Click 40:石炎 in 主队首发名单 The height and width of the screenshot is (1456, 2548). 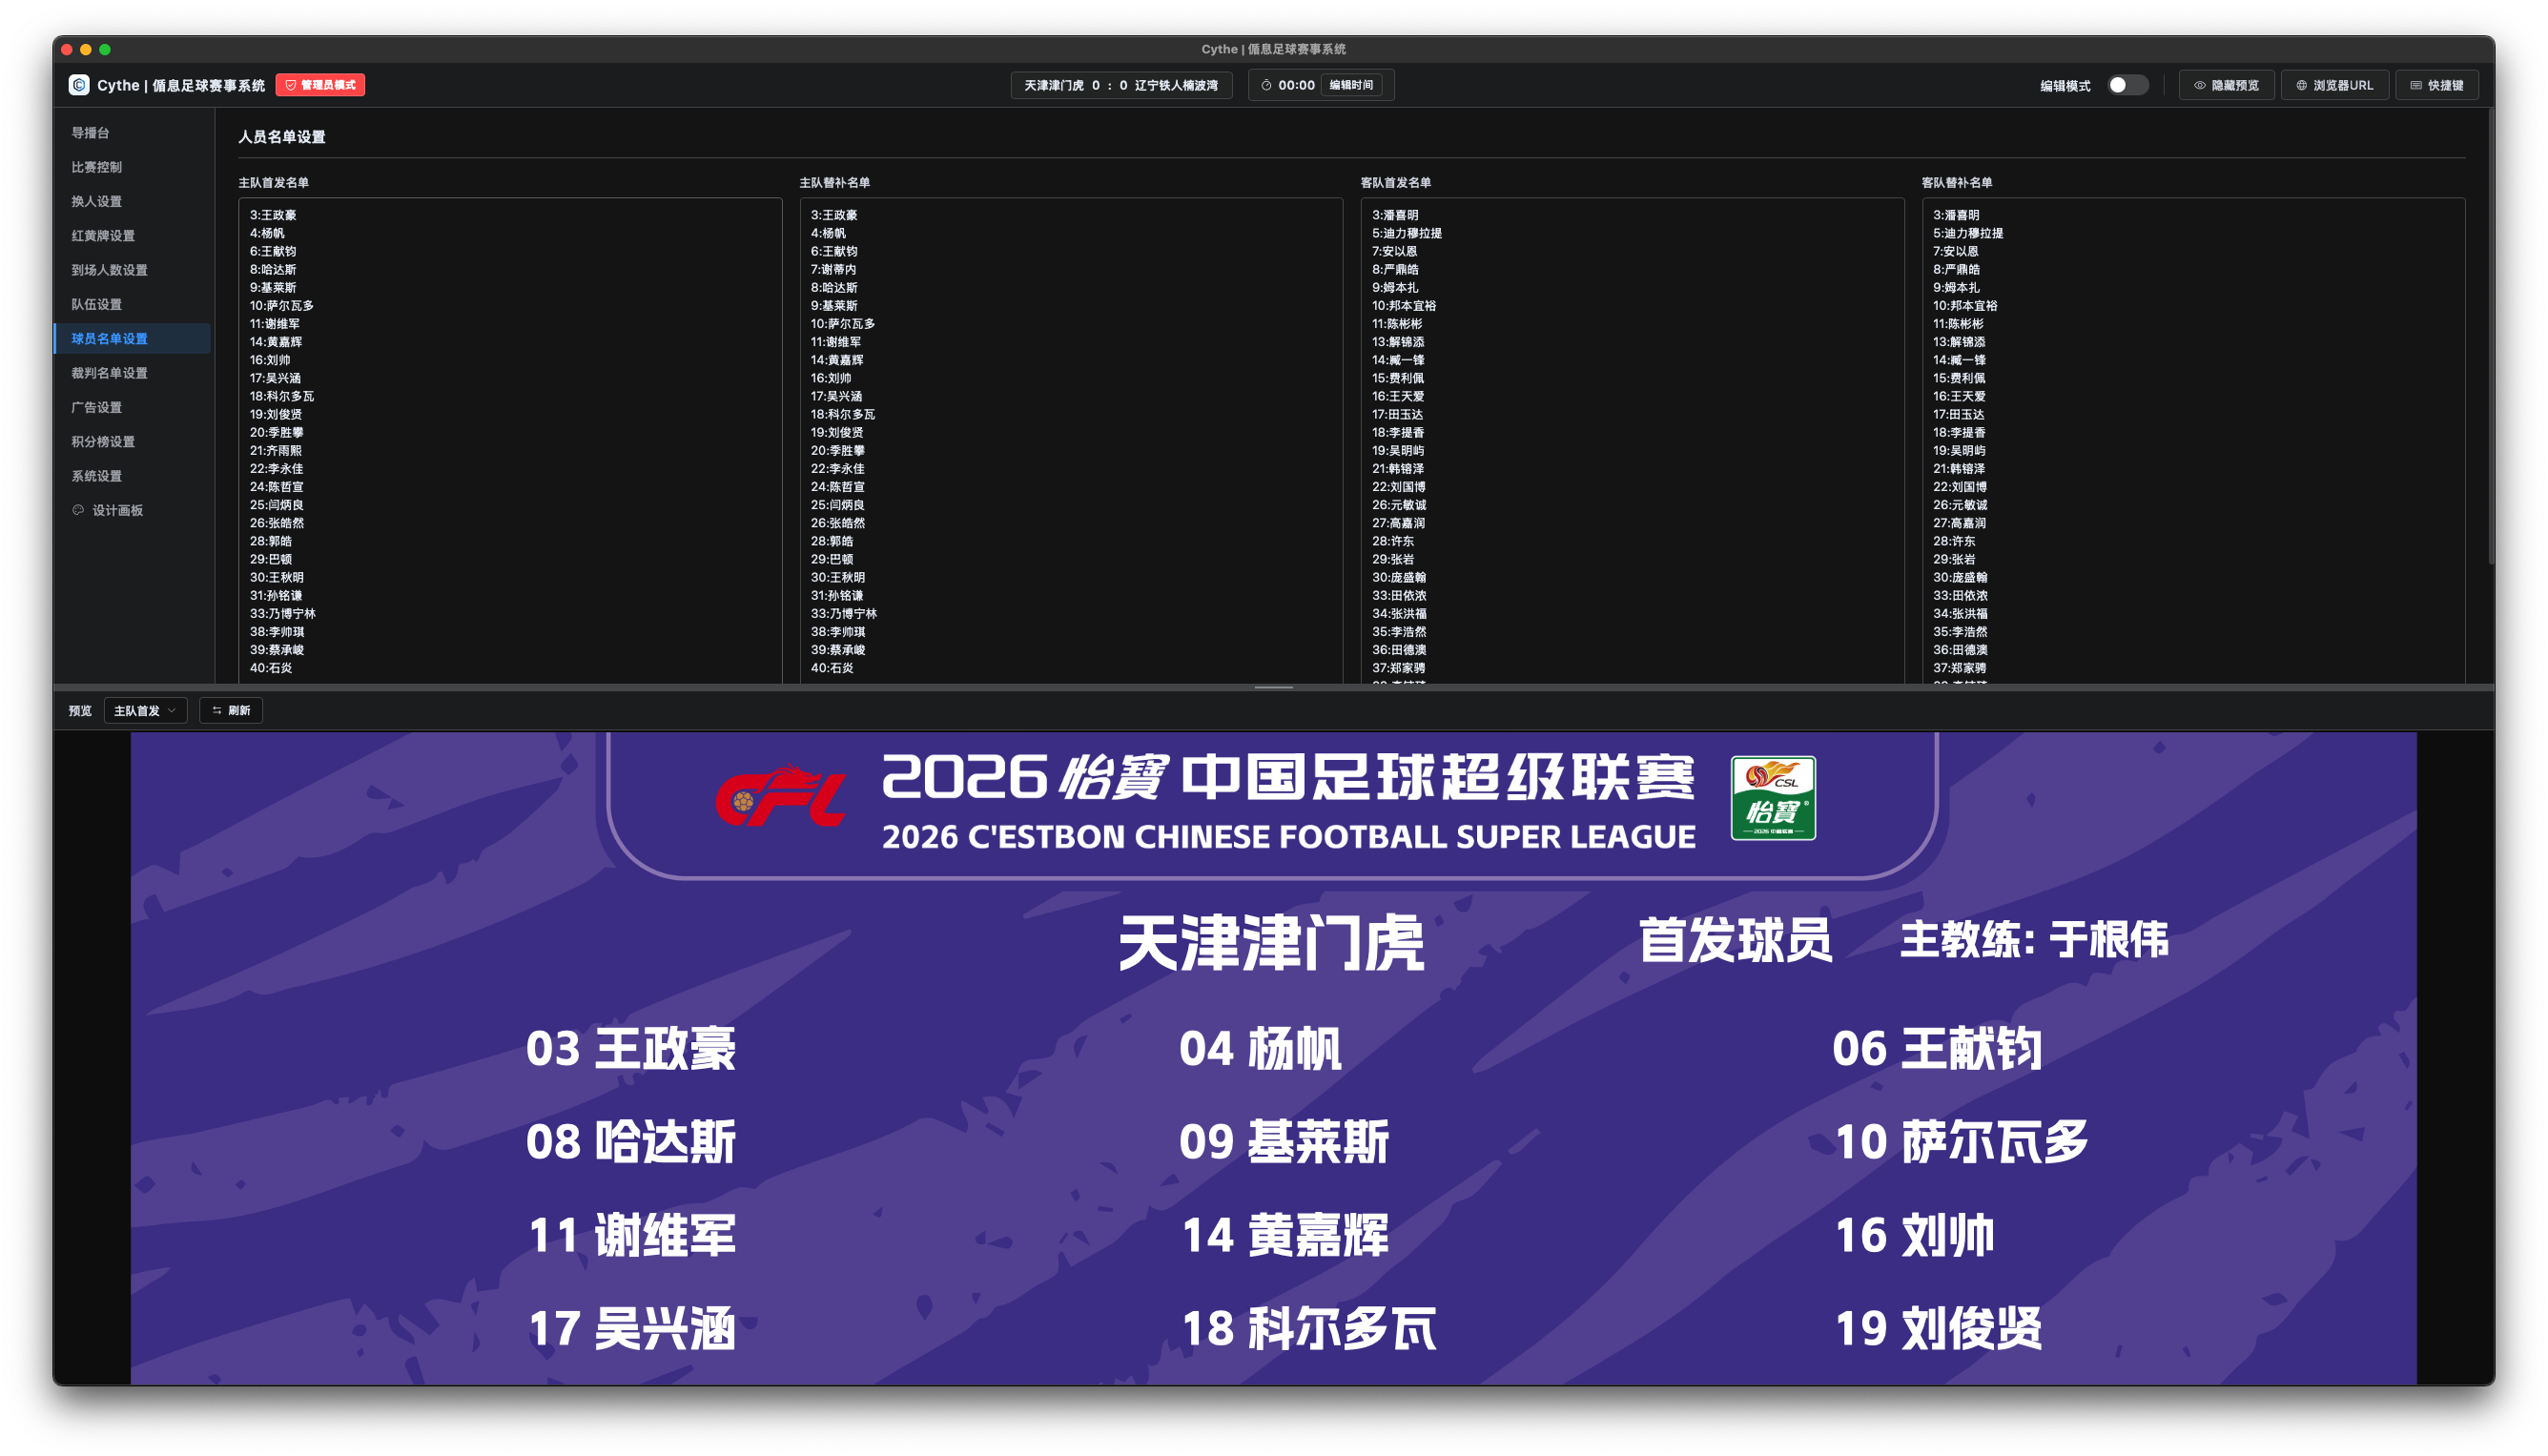tap(271, 668)
